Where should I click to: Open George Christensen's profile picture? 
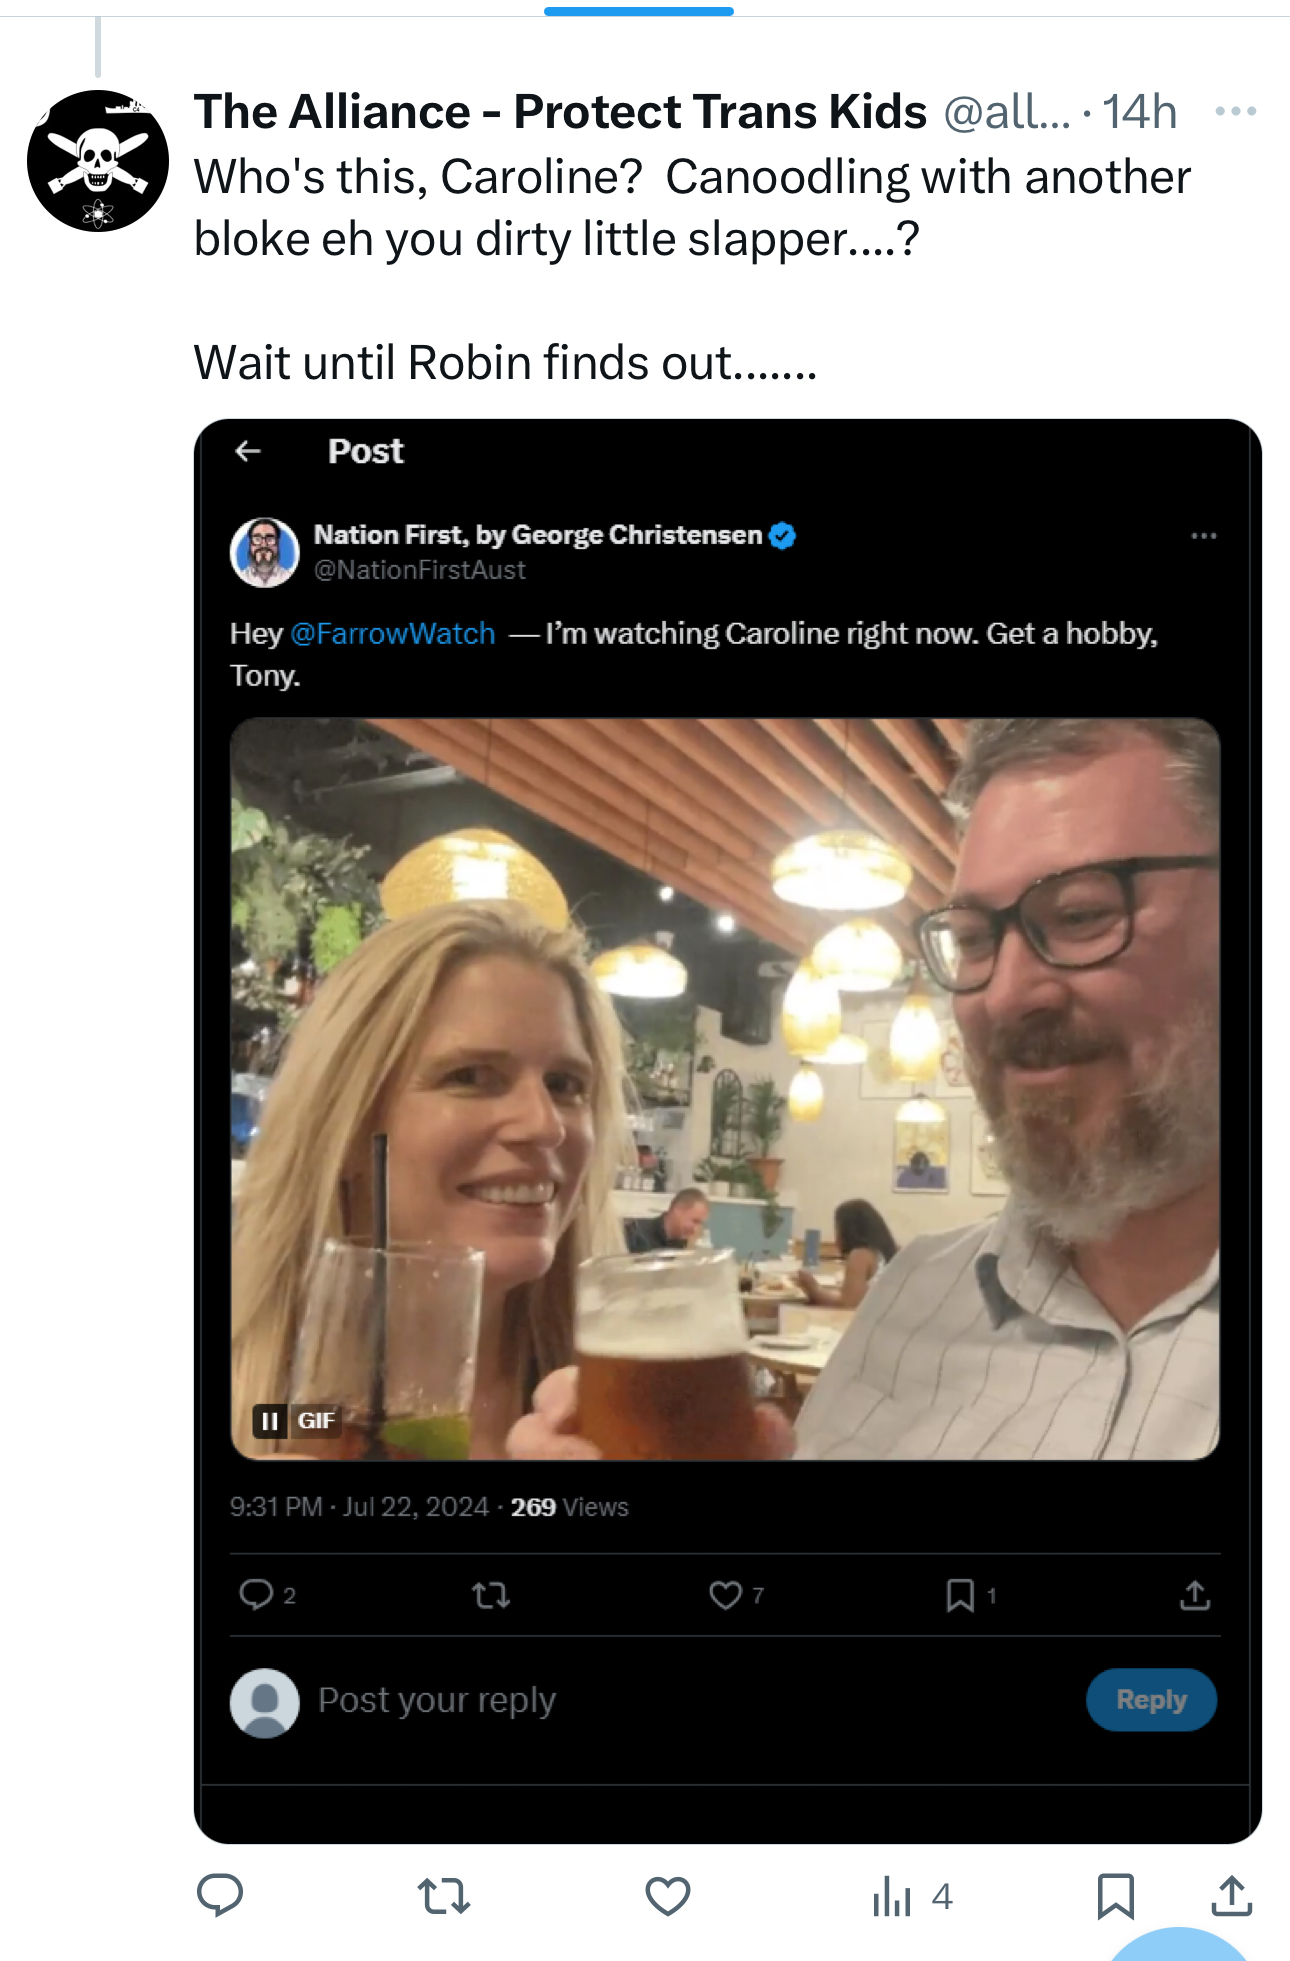(x=265, y=552)
